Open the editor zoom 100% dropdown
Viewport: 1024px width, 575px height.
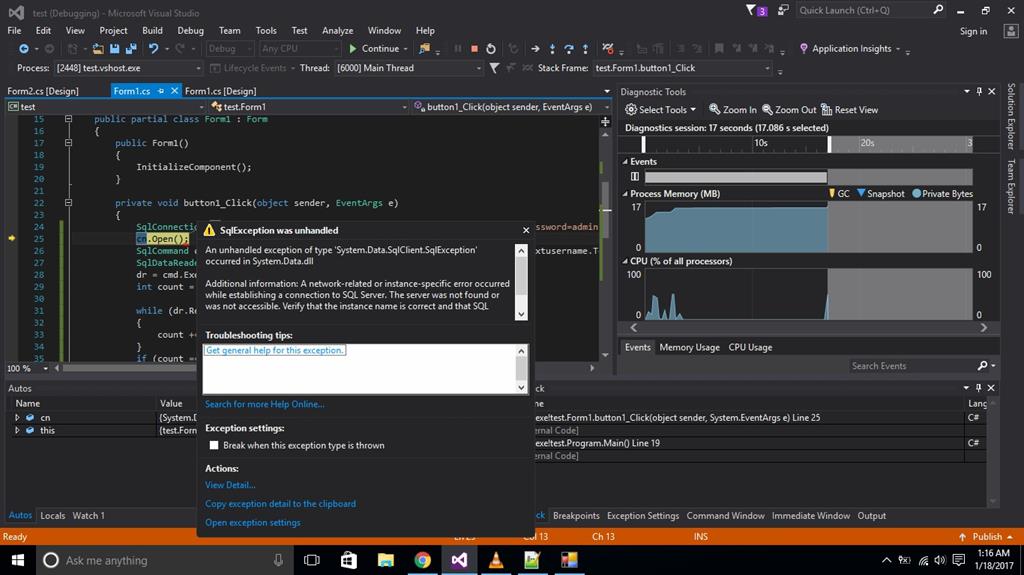point(45,369)
